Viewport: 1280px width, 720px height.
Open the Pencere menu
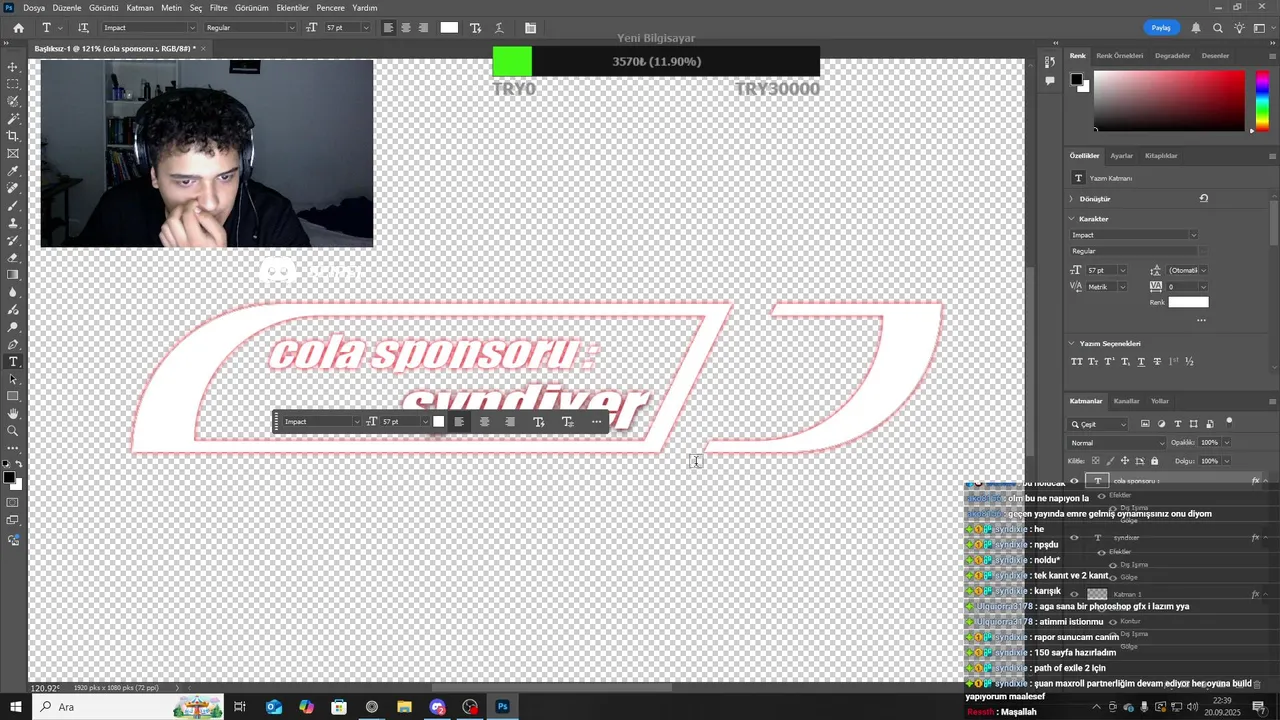(x=330, y=8)
